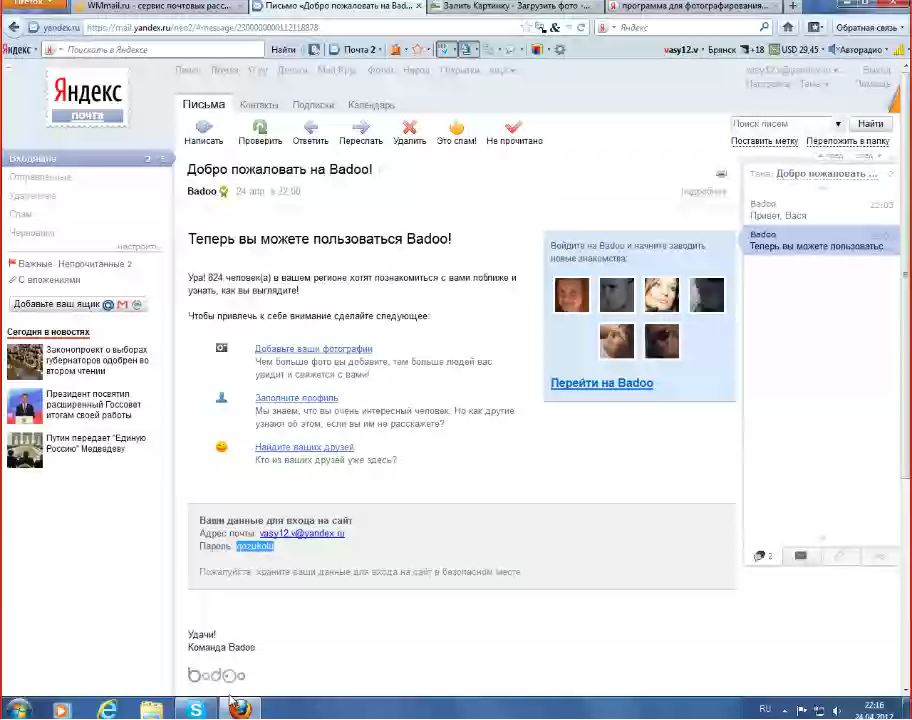Click the thread conversation icon with count 2
The width and height of the screenshot is (912, 720).
[x=763, y=556]
